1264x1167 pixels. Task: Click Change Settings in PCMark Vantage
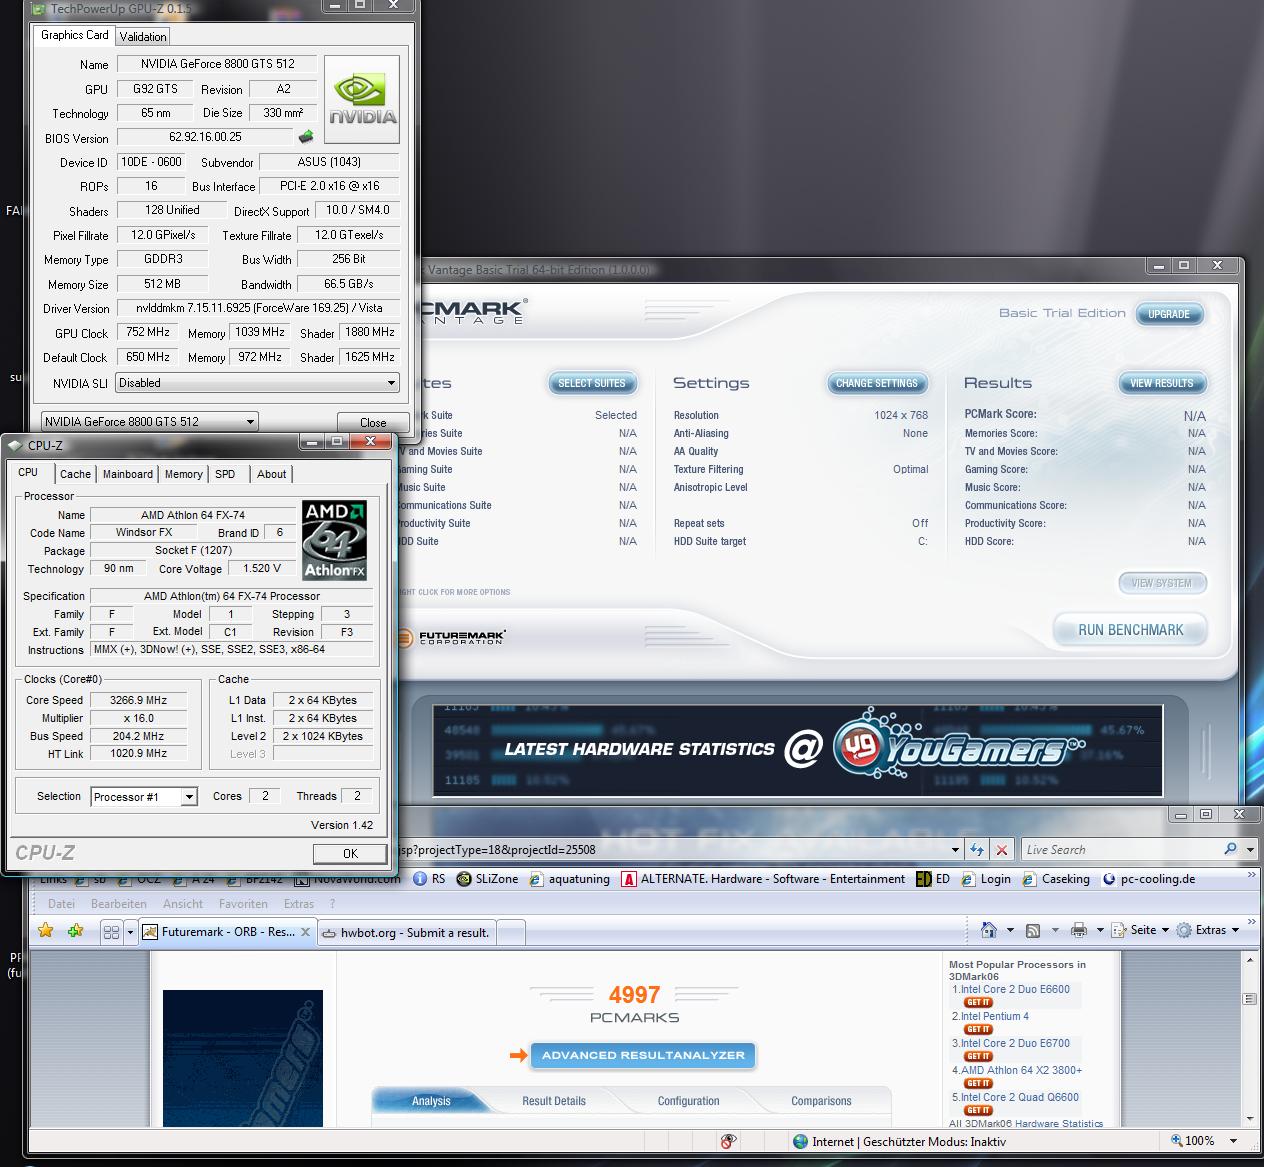[x=876, y=383]
